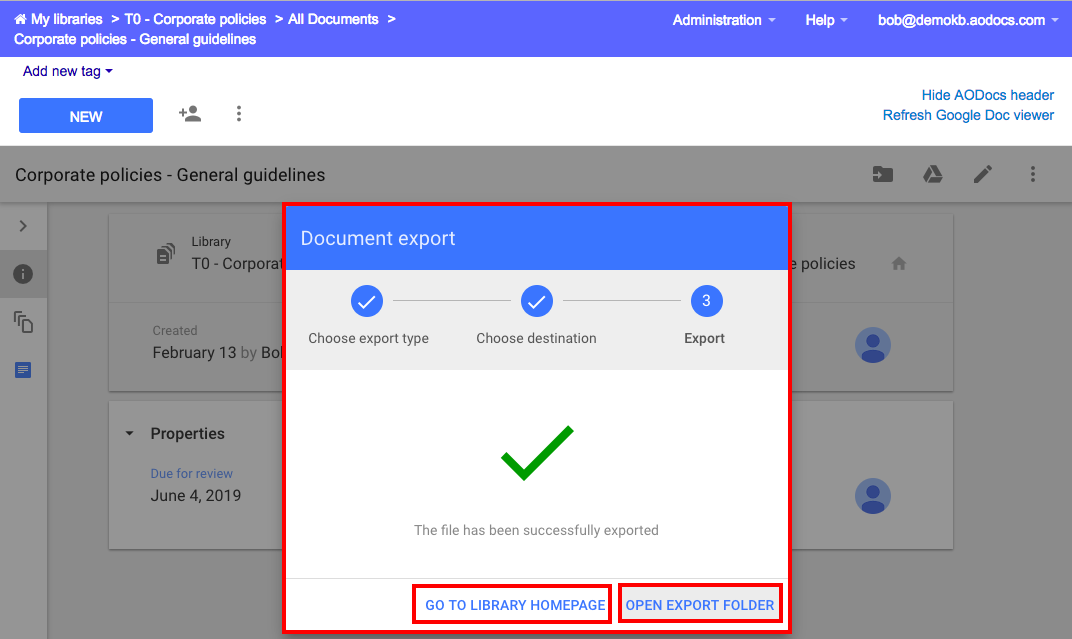Expand the left sidebar chevron

click(23, 226)
